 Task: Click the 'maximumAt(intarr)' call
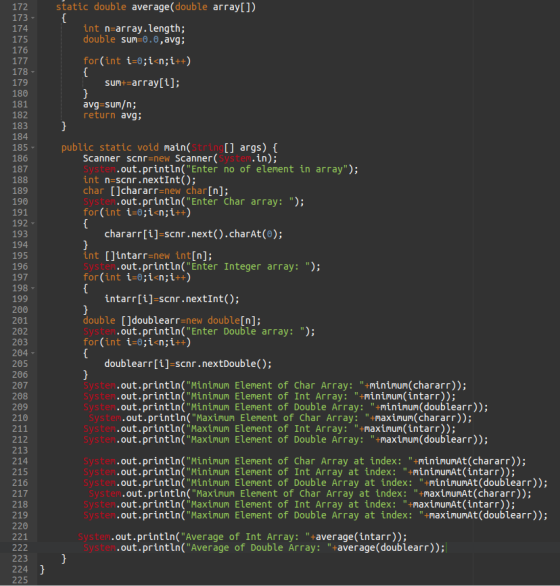458,505
